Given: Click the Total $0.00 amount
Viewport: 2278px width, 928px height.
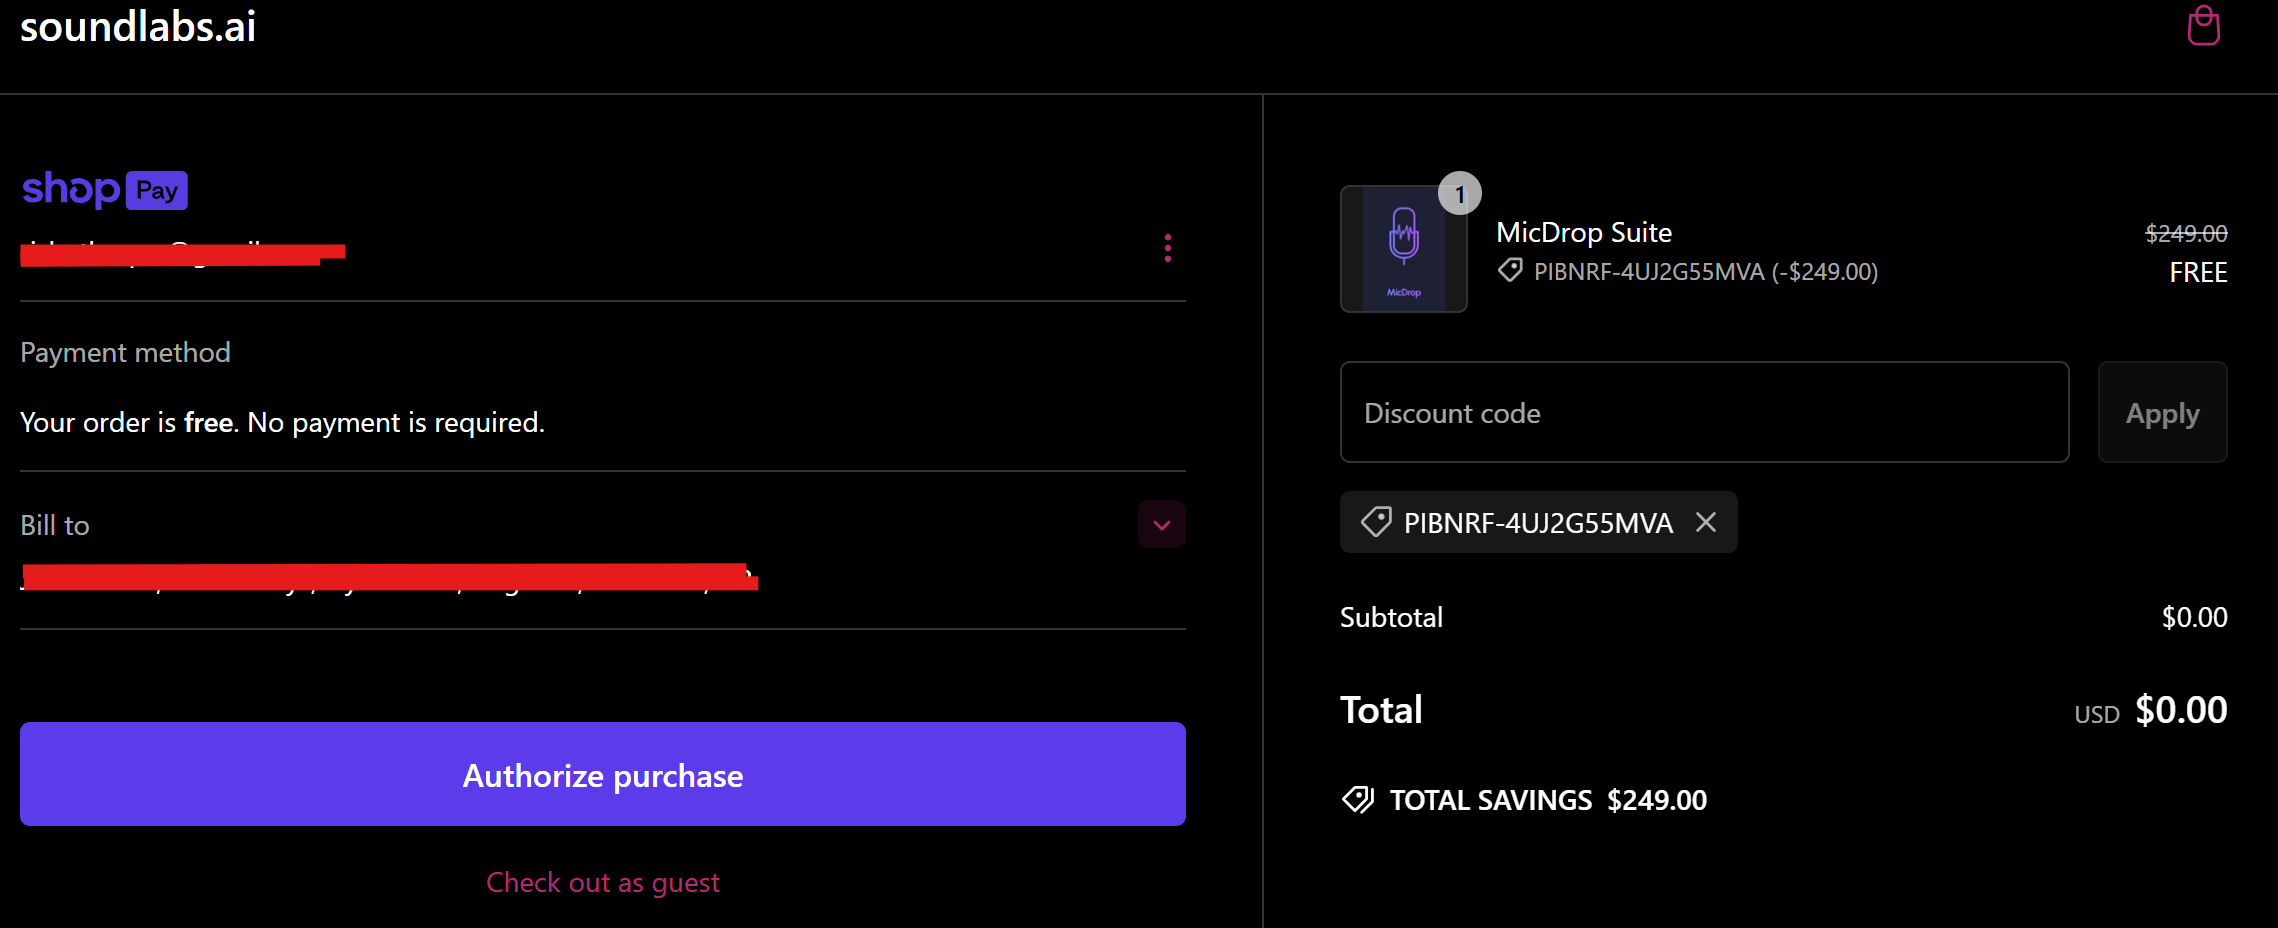Looking at the screenshot, I should [x=2181, y=711].
